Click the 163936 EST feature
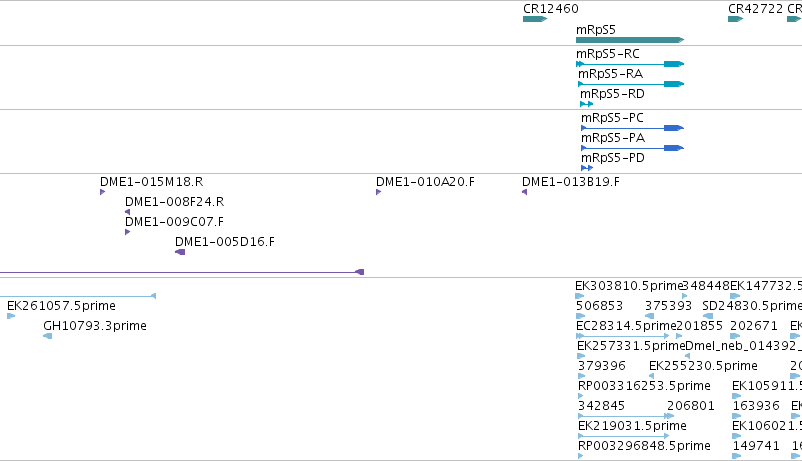 point(738,415)
